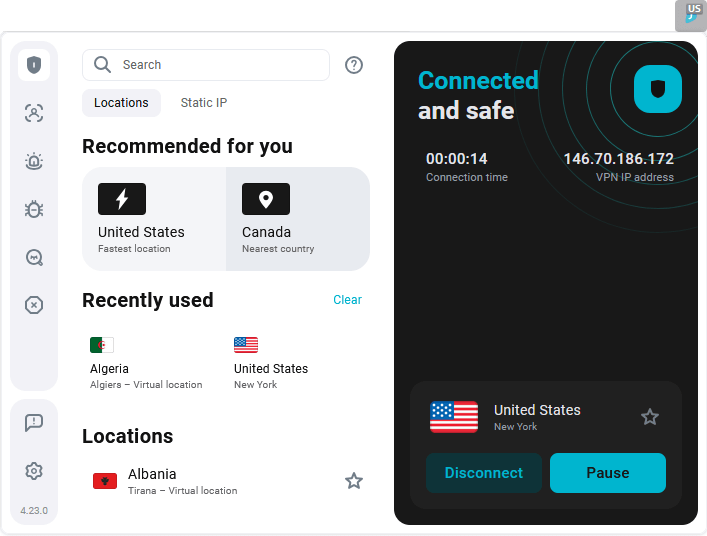The image size is (707, 536).
Task: Click the VPN IP address 146.70.186.172
Action: tap(619, 159)
